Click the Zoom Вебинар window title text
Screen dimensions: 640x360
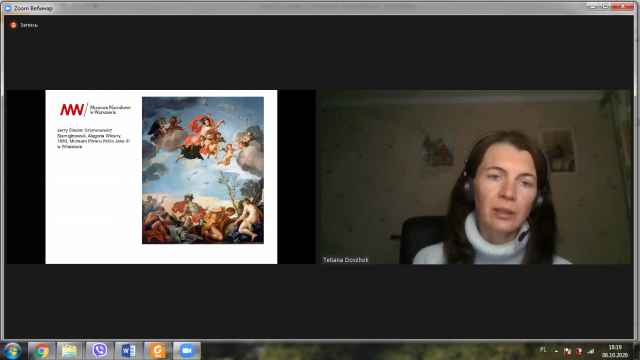pyautogui.click(x=33, y=8)
